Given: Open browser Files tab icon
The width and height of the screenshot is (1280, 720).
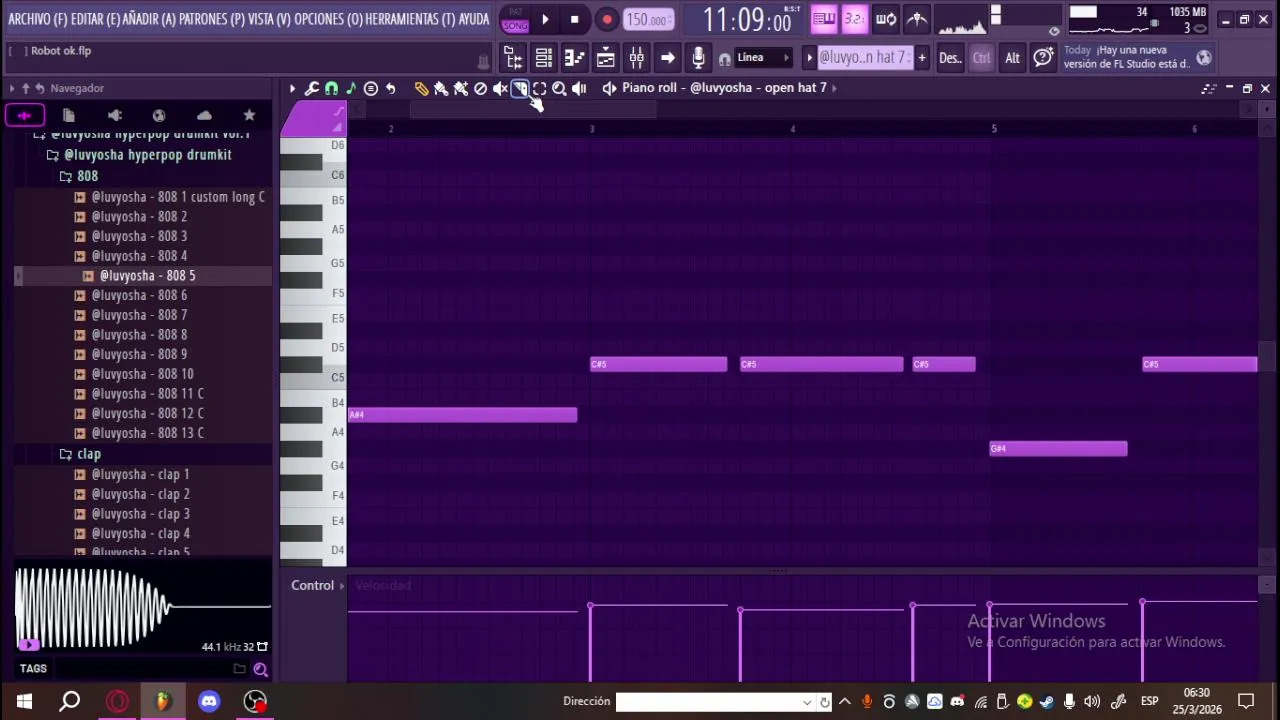Looking at the screenshot, I should [x=69, y=115].
